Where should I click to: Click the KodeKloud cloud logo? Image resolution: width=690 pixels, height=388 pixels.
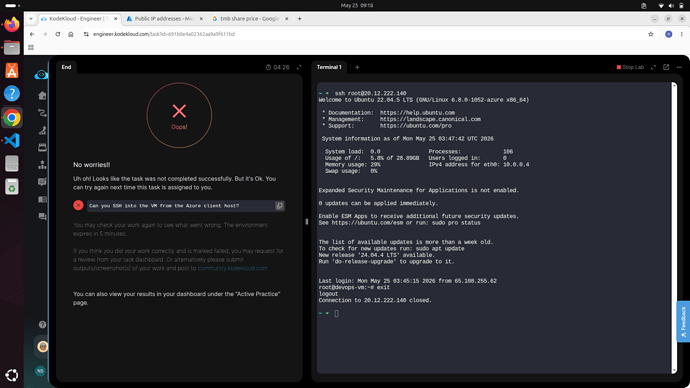[x=41, y=75]
